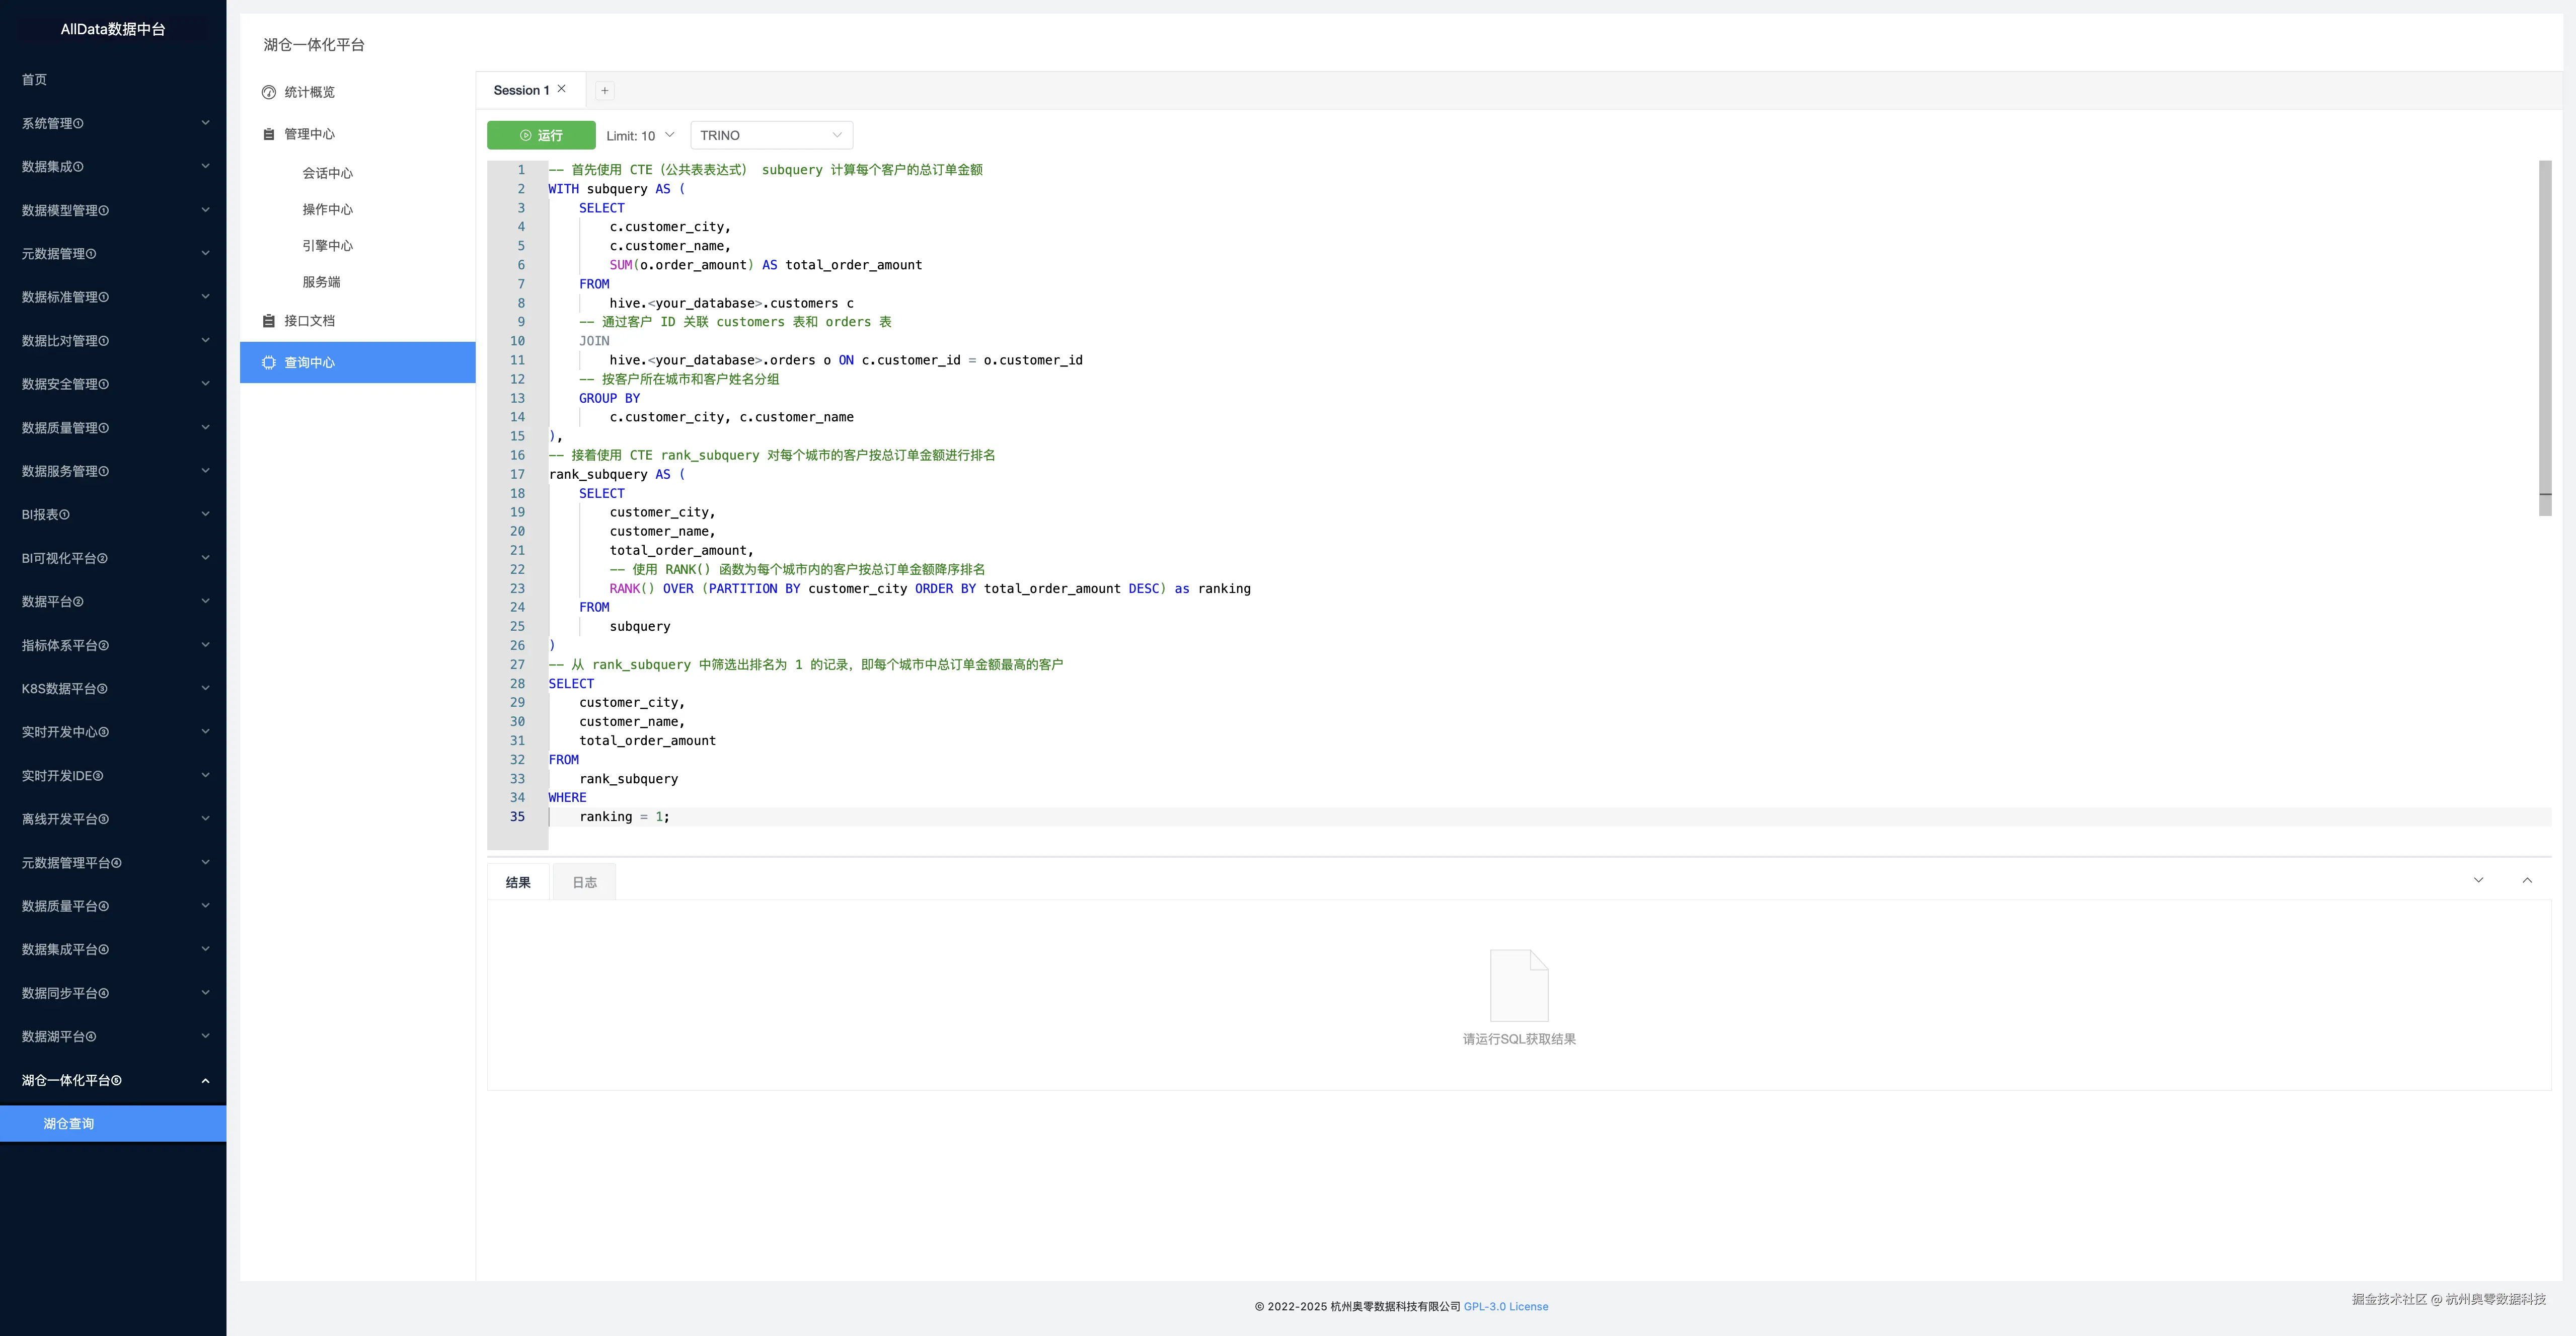Open the TRINO engine dropdown
The width and height of the screenshot is (2576, 1336).
771,135
